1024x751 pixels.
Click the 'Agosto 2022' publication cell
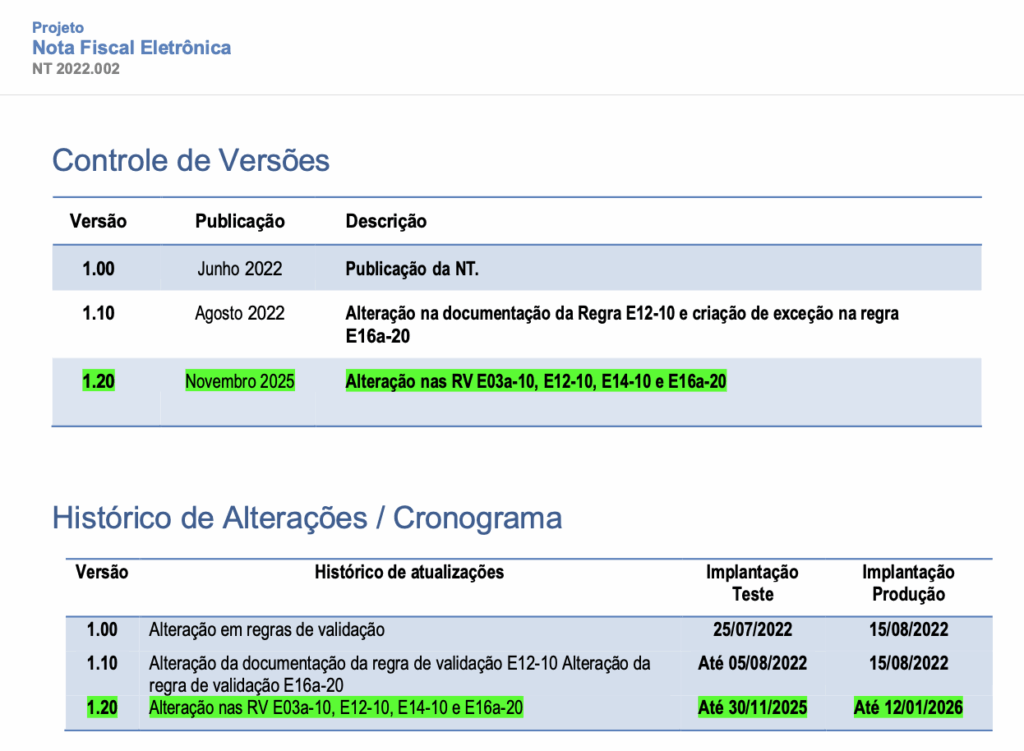(x=240, y=313)
